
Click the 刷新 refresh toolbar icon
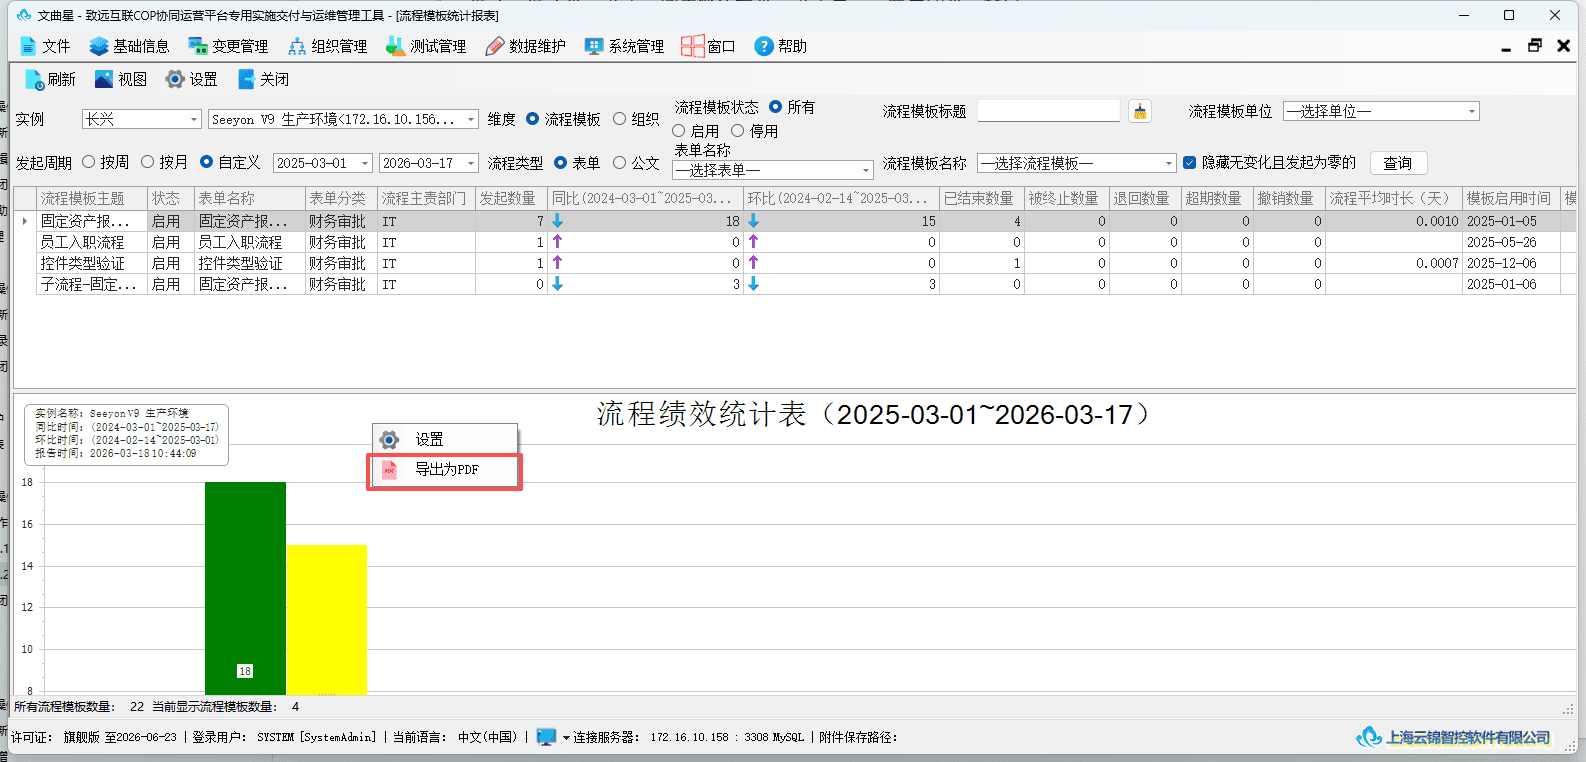coord(35,80)
